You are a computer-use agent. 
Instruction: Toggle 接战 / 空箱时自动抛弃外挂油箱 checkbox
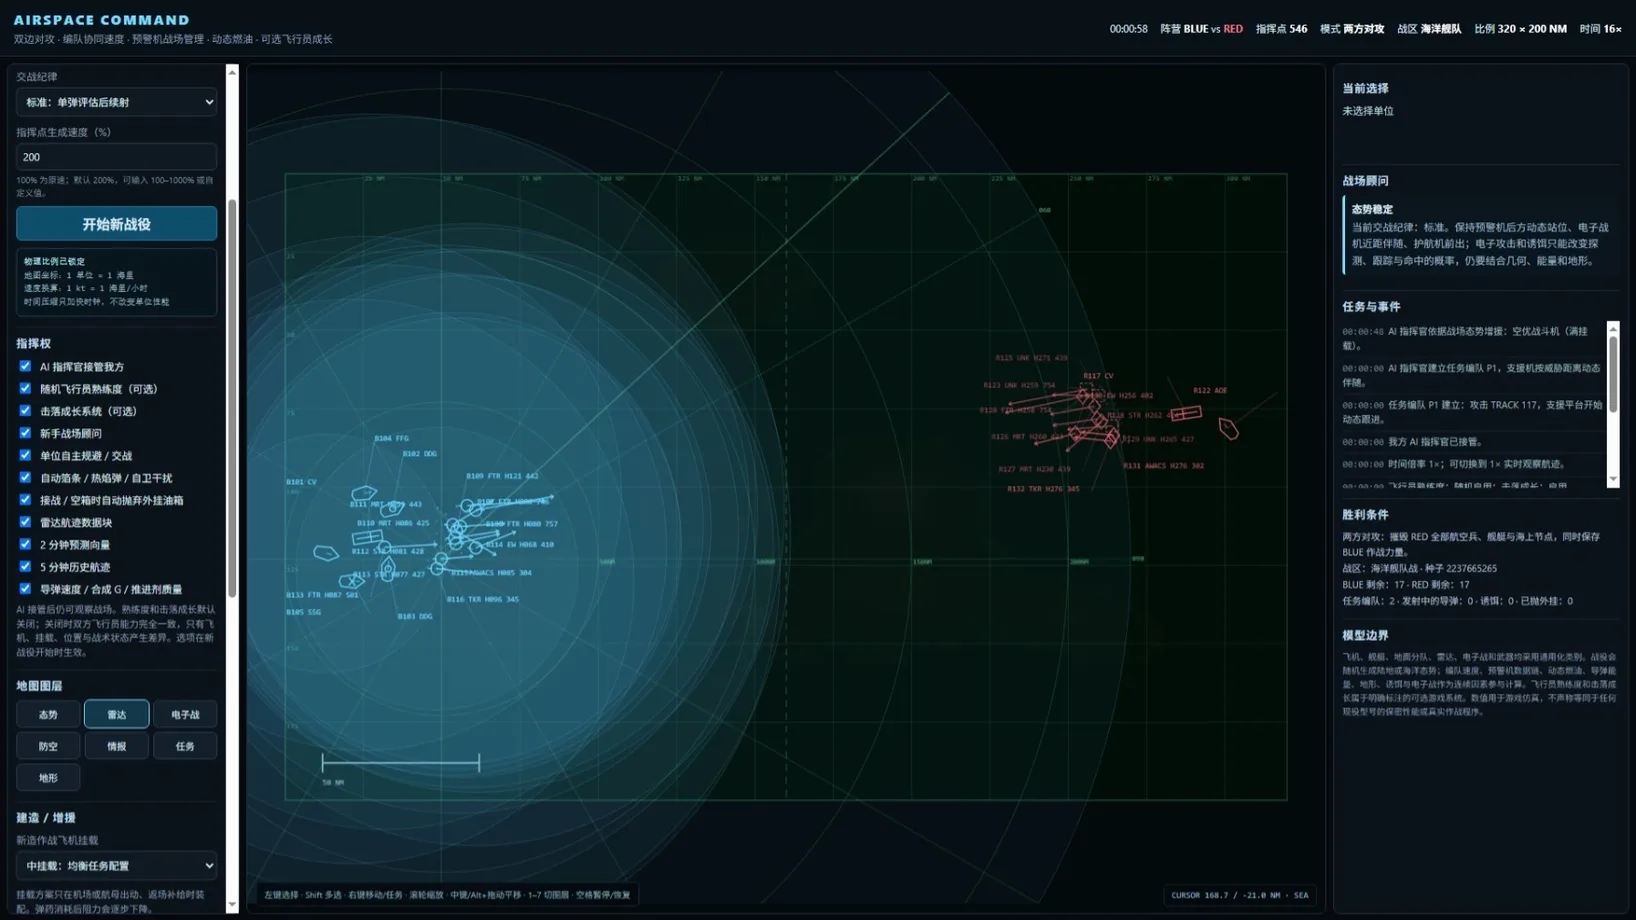25,500
